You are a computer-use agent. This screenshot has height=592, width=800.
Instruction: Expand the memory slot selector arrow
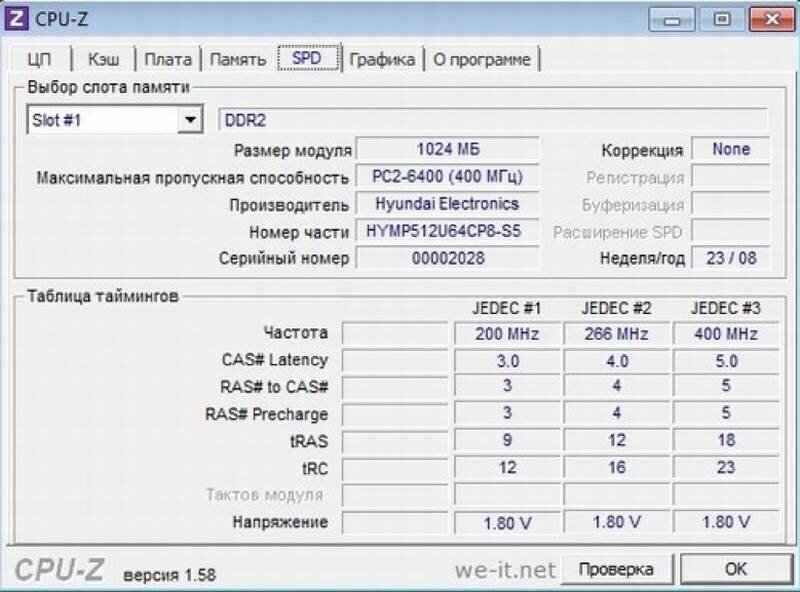click(x=192, y=118)
